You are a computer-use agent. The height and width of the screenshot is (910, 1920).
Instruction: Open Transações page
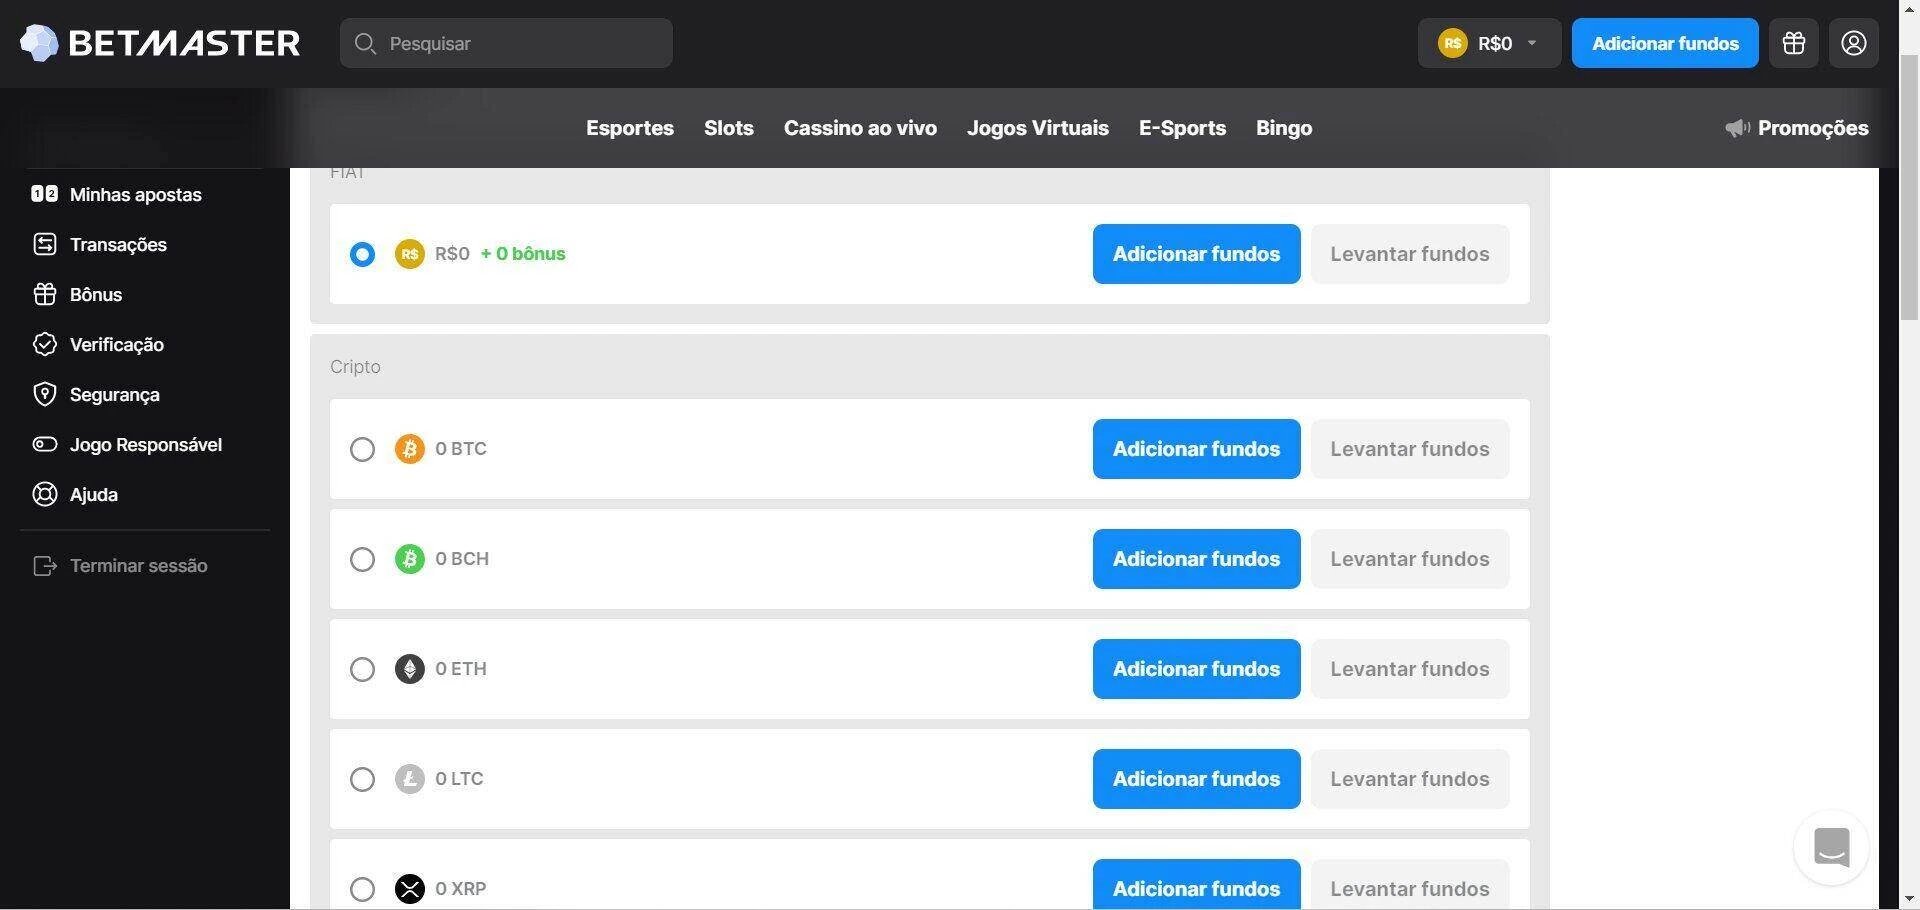pyautogui.click(x=118, y=244)
